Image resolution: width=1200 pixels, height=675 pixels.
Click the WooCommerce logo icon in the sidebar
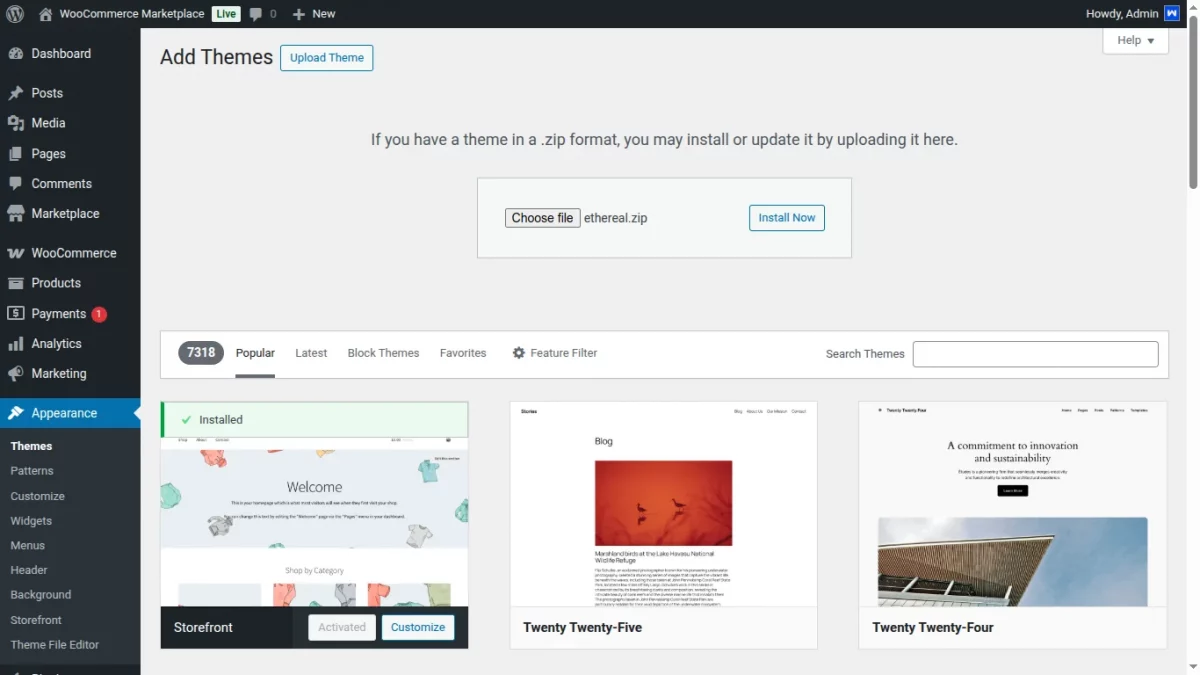point(15,253)
